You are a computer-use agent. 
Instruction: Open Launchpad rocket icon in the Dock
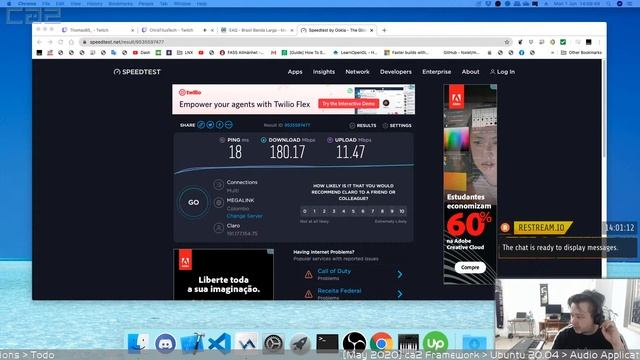pos(300,343)
